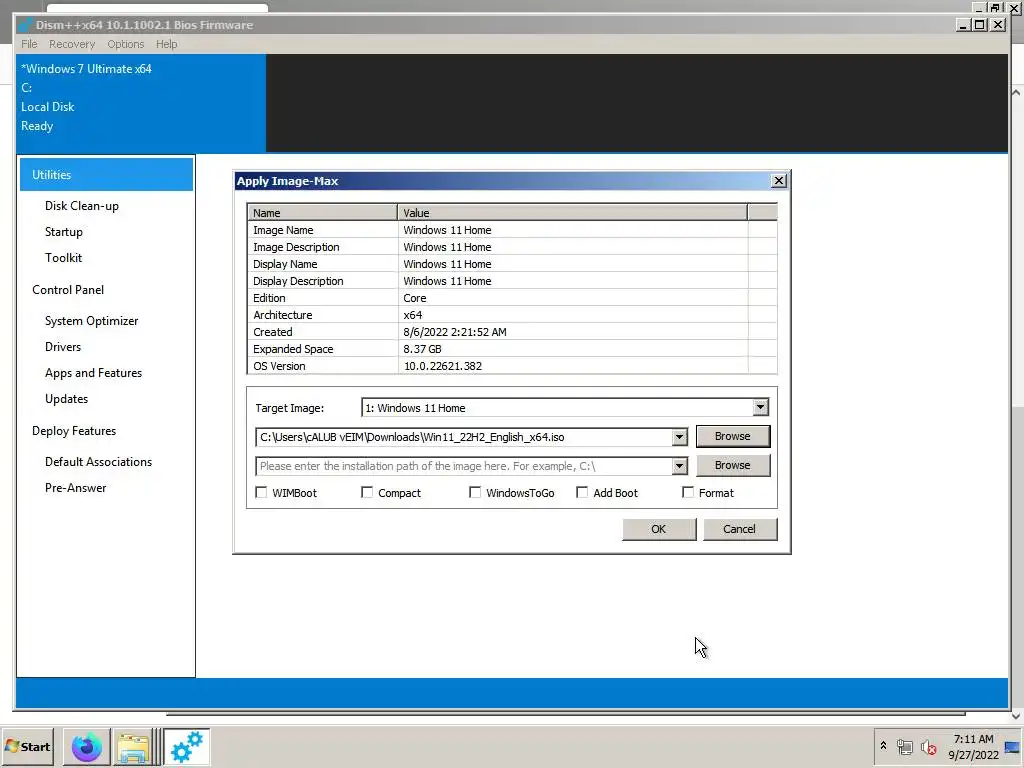Open the Drivers page

tap(63, 347)
